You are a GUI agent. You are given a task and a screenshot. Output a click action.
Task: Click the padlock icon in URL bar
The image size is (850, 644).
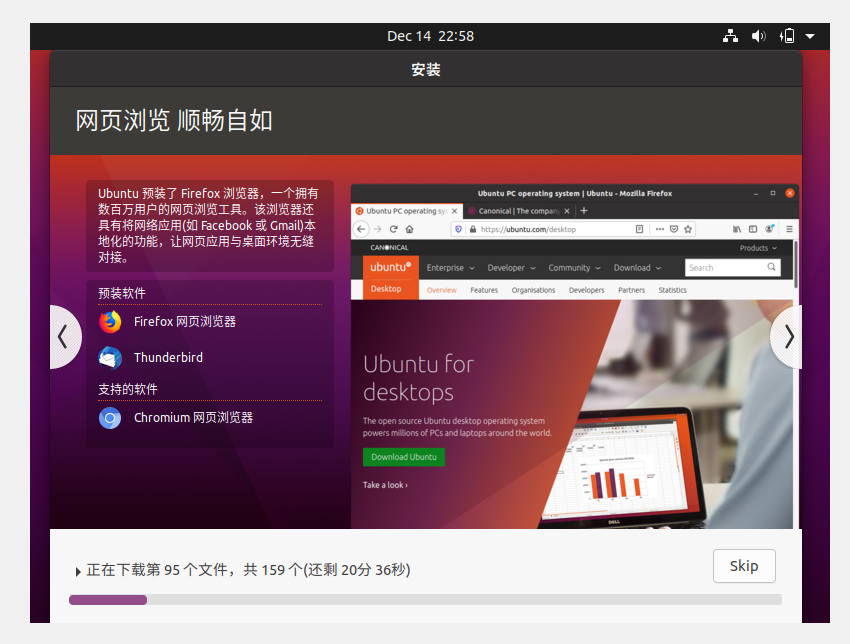(473, 229)
